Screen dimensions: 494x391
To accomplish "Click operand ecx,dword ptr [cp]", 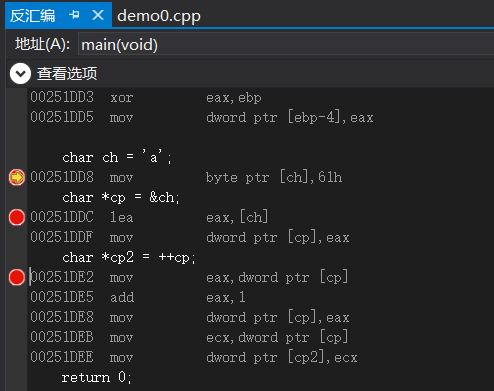I will click(277, 337).
